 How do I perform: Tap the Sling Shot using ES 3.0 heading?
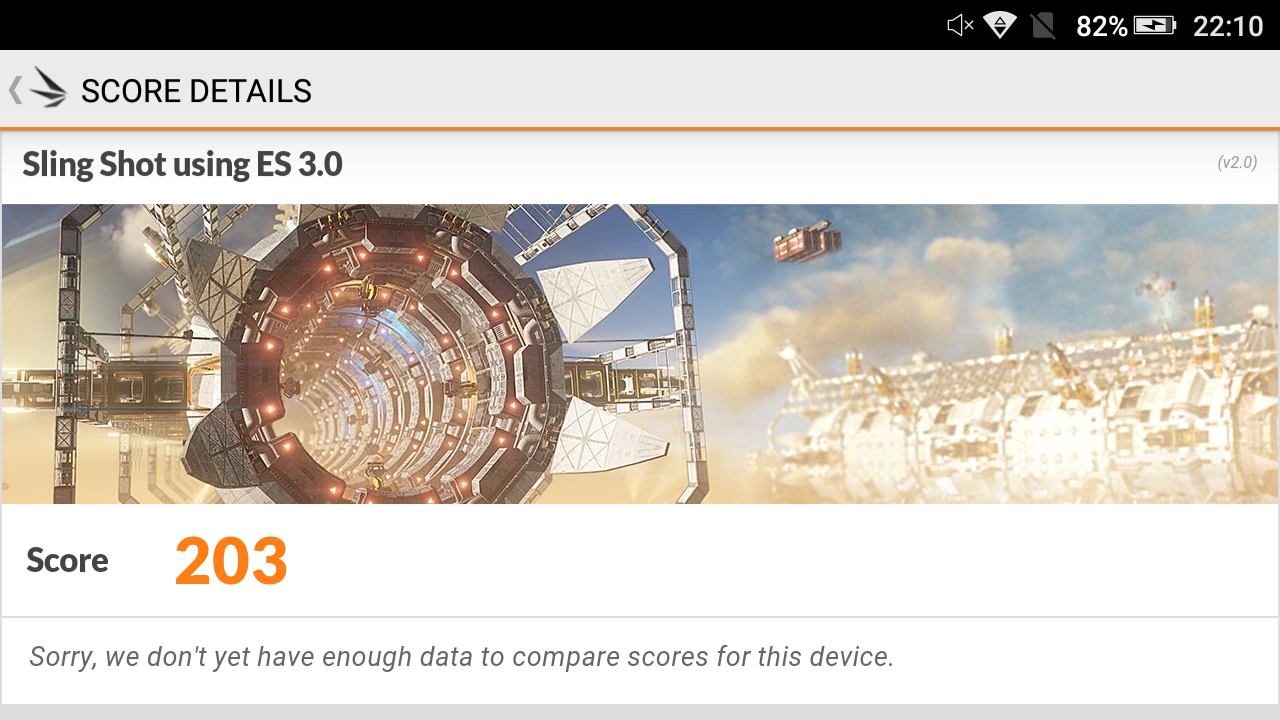click(182, 164)
